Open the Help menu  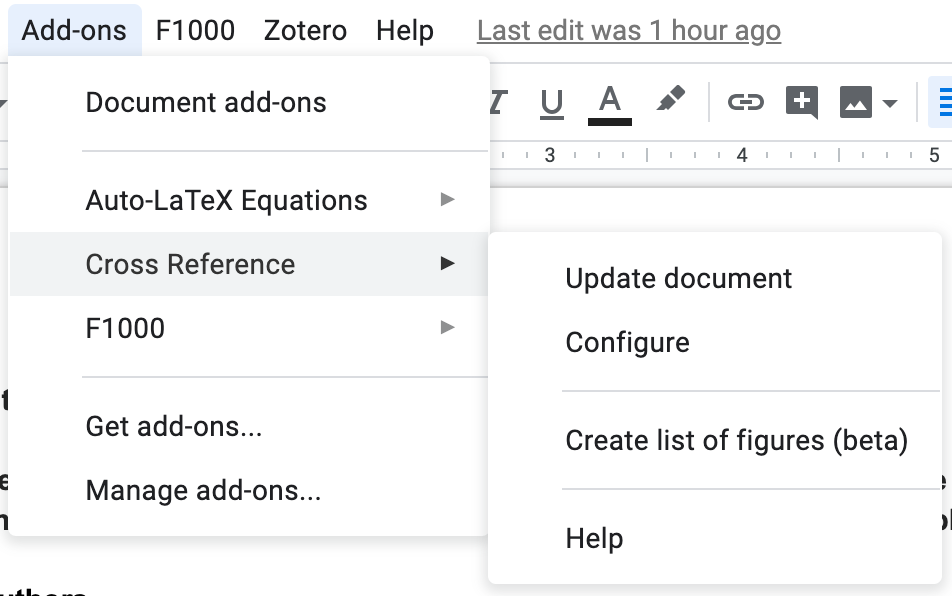coord(404,30)
